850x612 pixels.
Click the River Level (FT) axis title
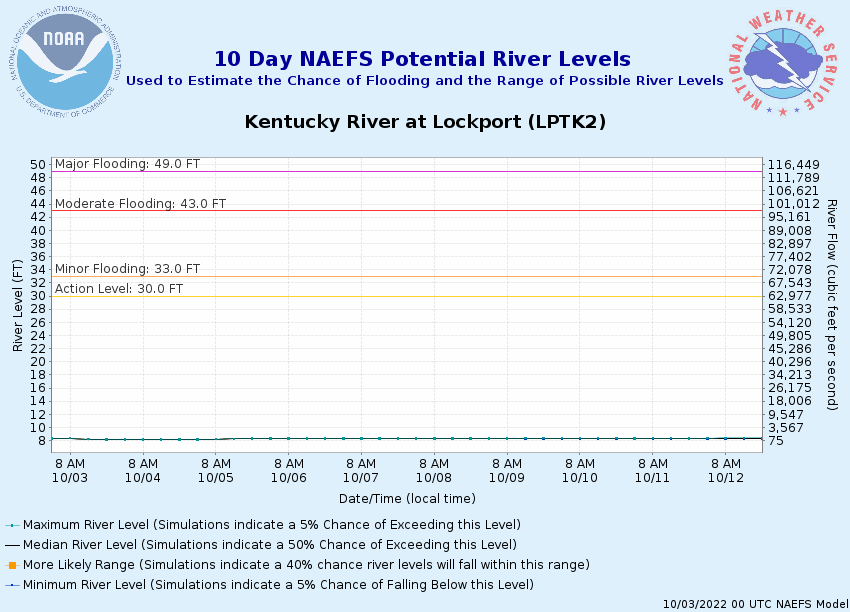coord(18,305)
